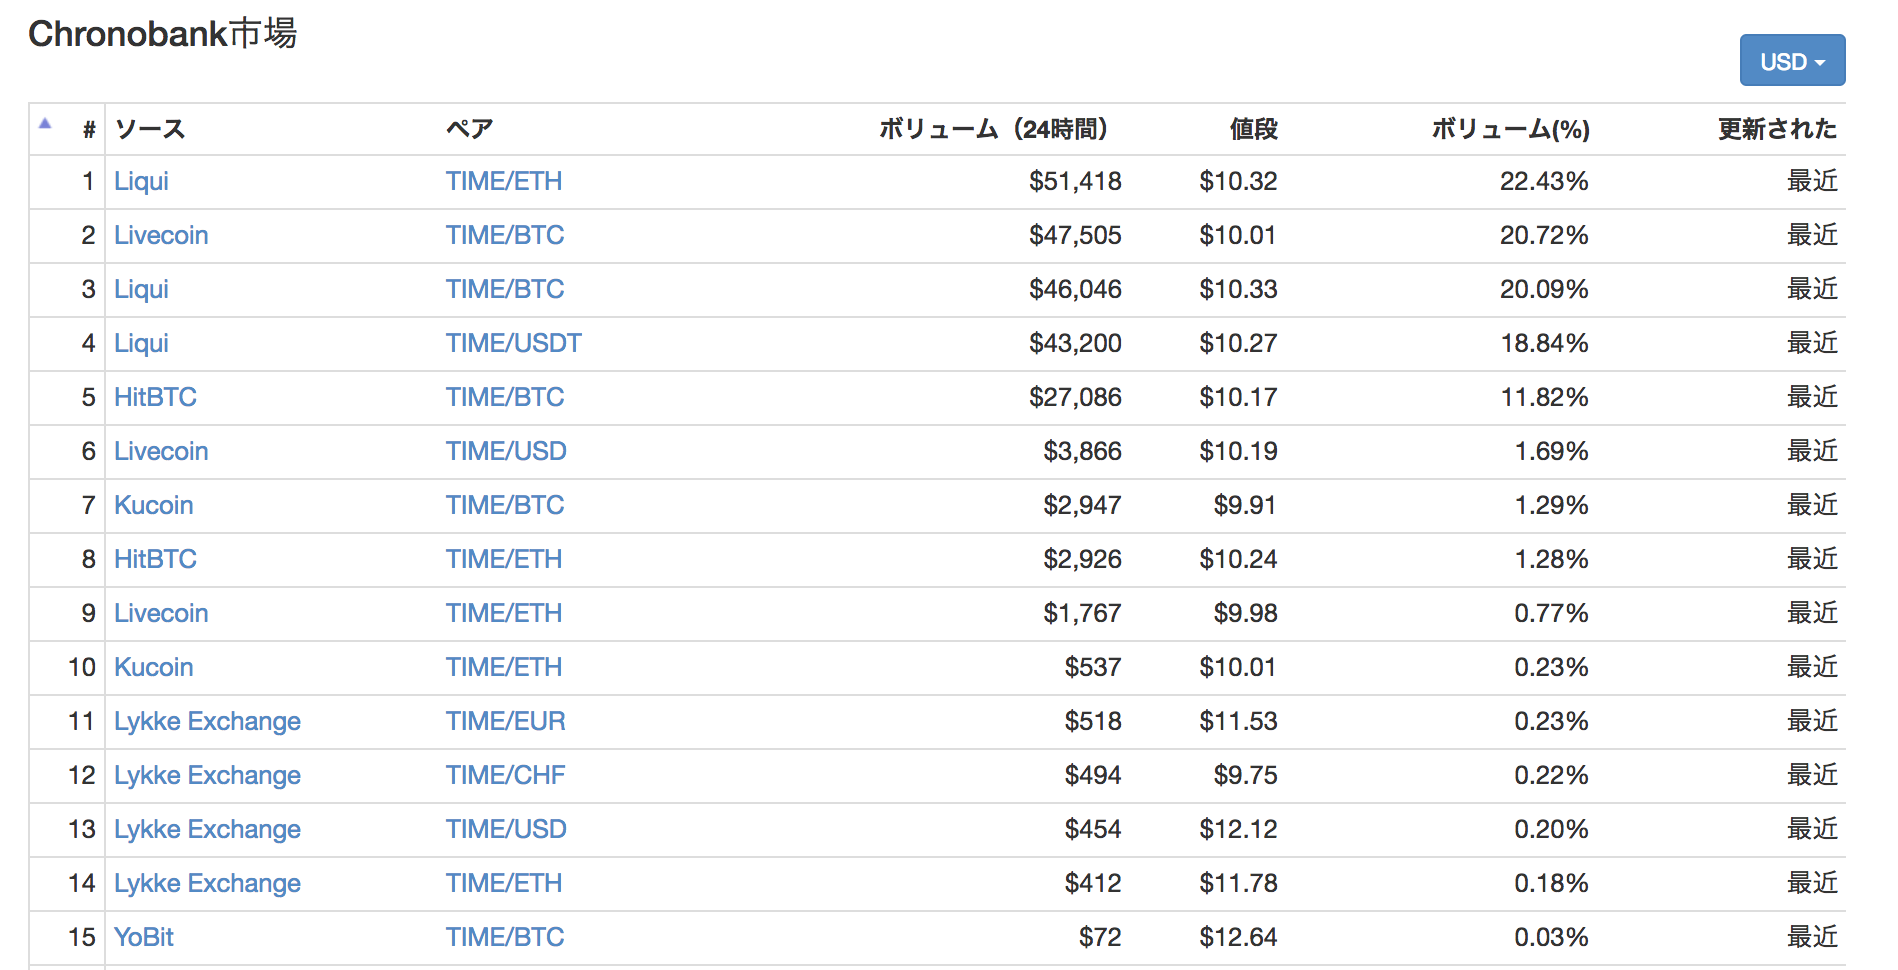Open the TIME/EUR pair link

pyautogui.click(x=506, y=721)
